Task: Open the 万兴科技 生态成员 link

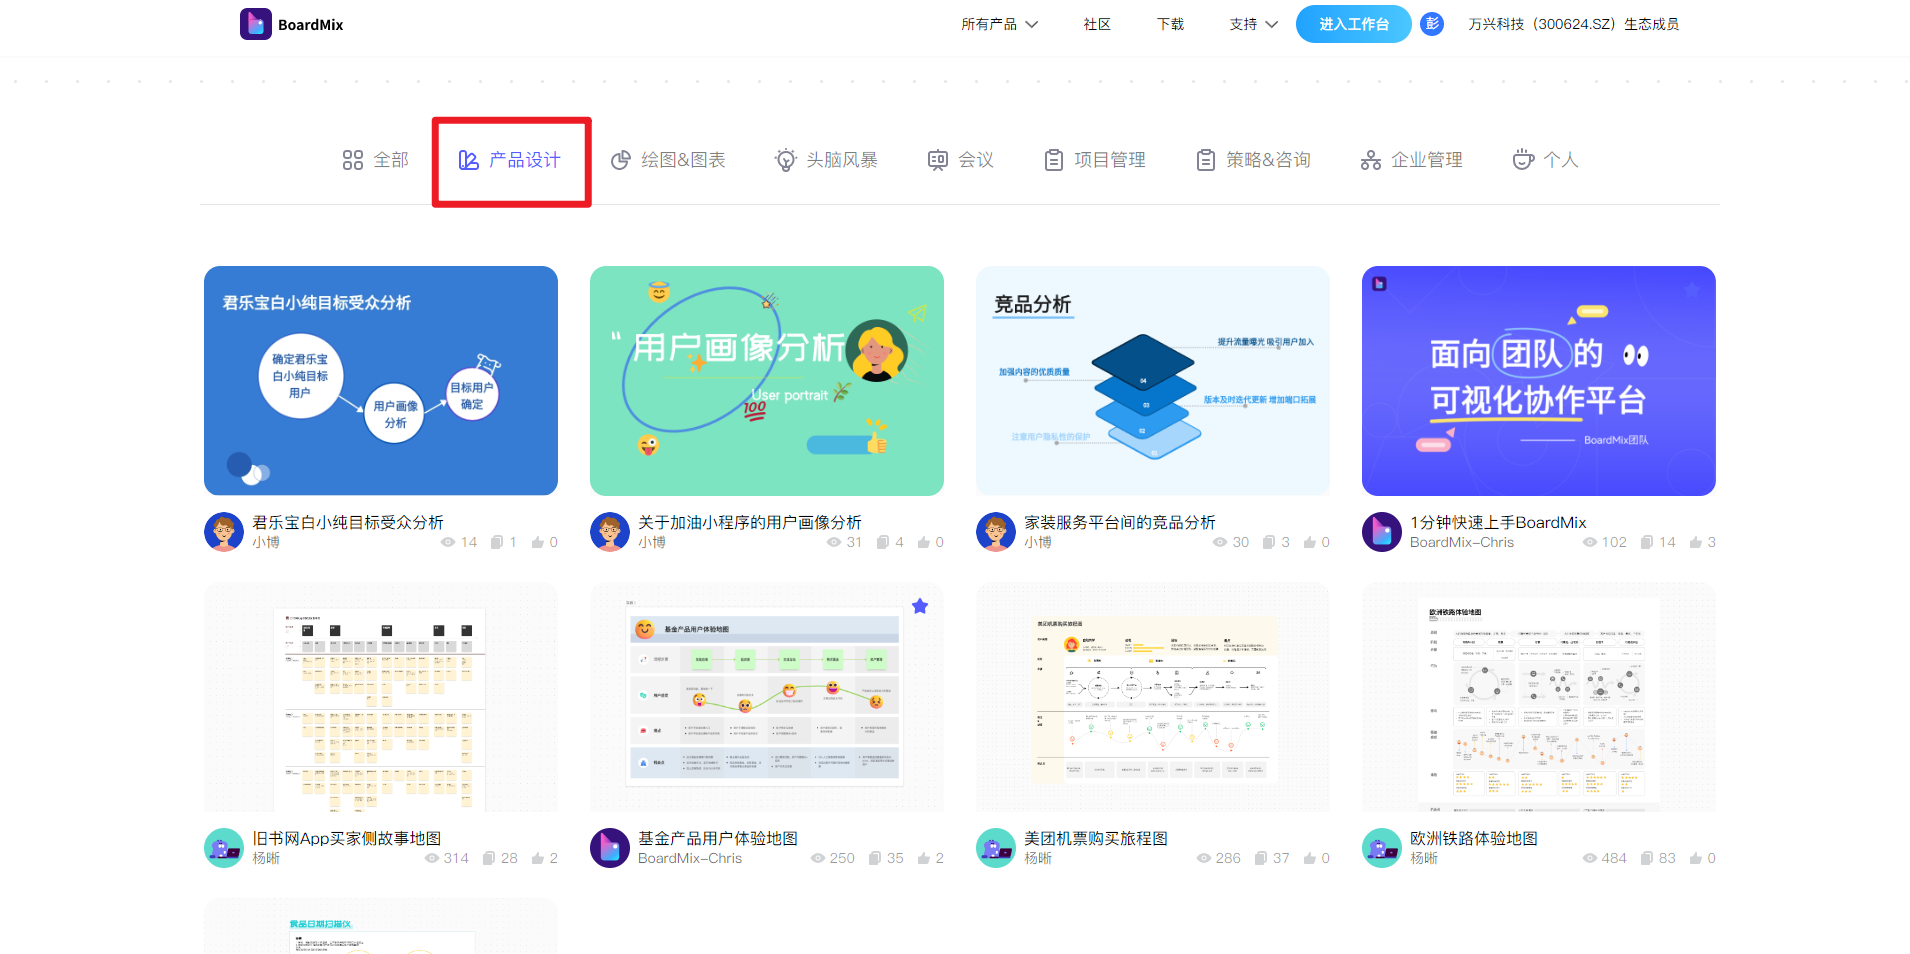Action: coord(1574,24)
